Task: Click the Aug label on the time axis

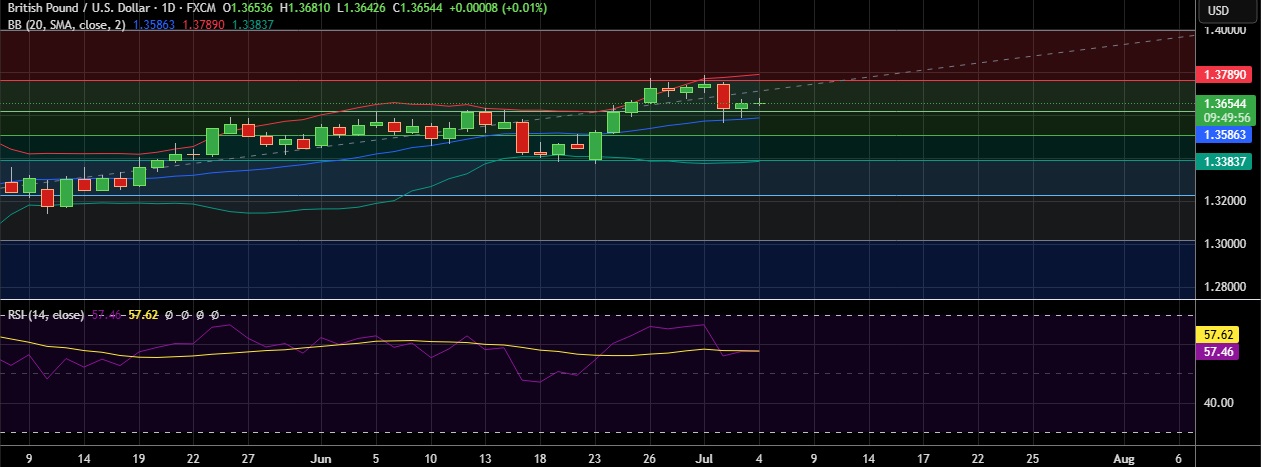Action: coord(1125,457)
